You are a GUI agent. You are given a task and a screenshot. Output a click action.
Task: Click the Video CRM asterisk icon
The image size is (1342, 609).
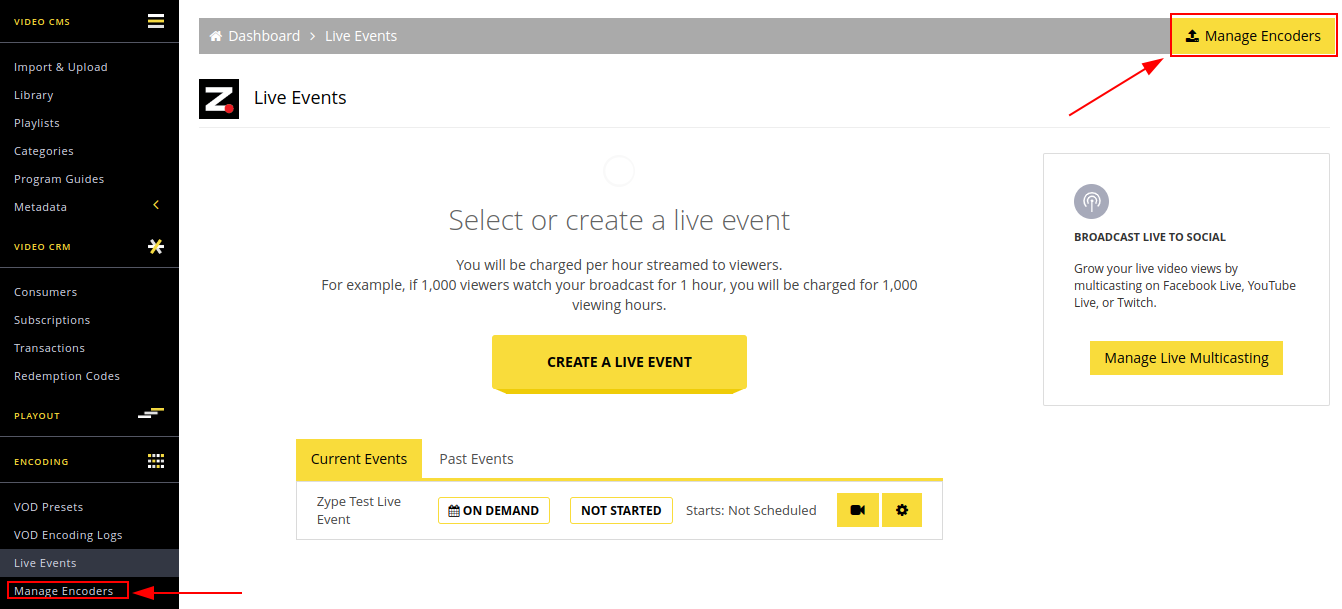(156, 246)
